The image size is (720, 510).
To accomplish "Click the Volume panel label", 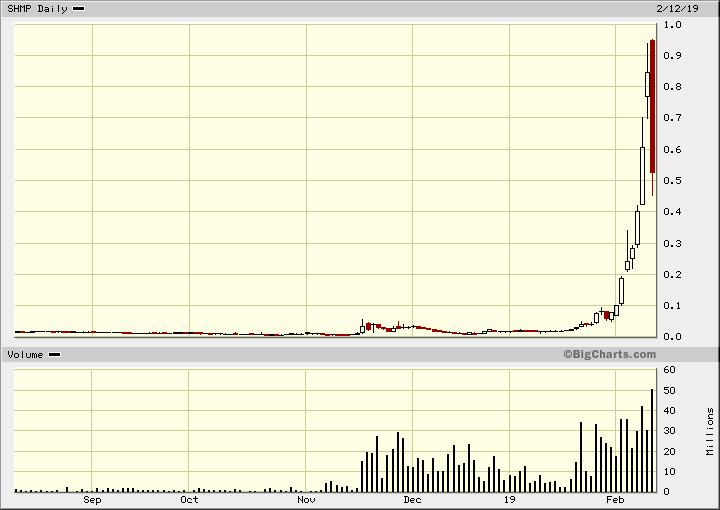I will coord(25,355).
